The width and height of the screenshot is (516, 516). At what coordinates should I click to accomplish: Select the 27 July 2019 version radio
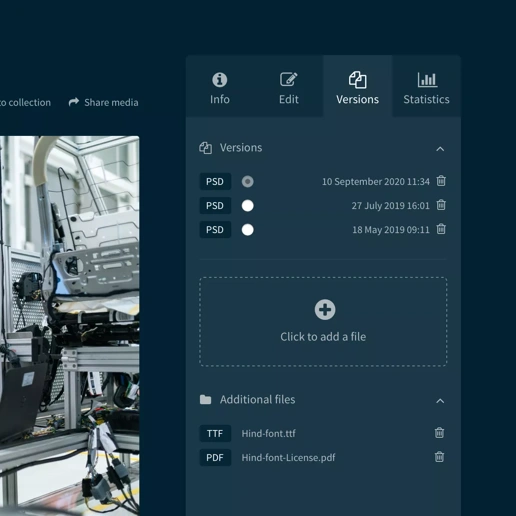[x=247, y=206]
